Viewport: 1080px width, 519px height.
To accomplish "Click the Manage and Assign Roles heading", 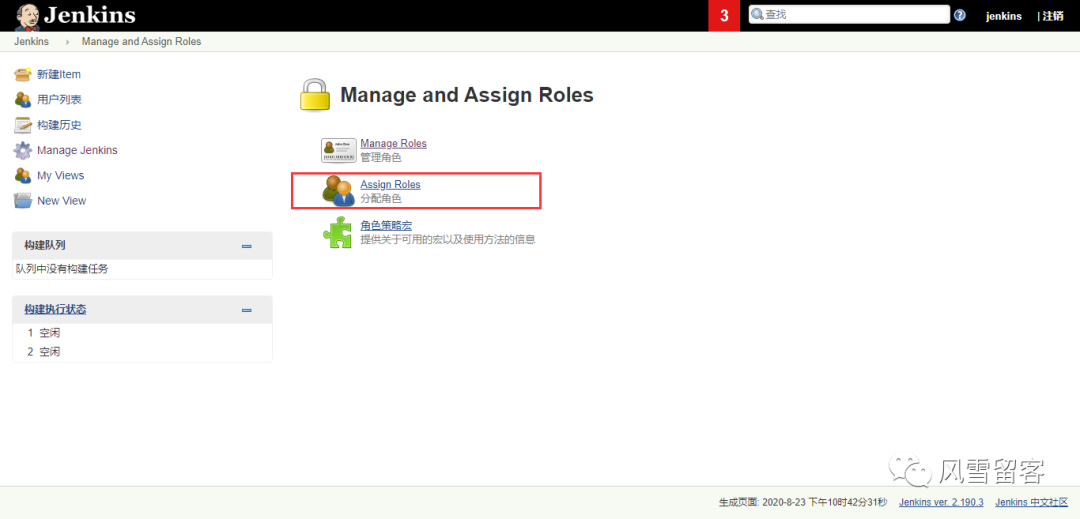I will (467, 95).
